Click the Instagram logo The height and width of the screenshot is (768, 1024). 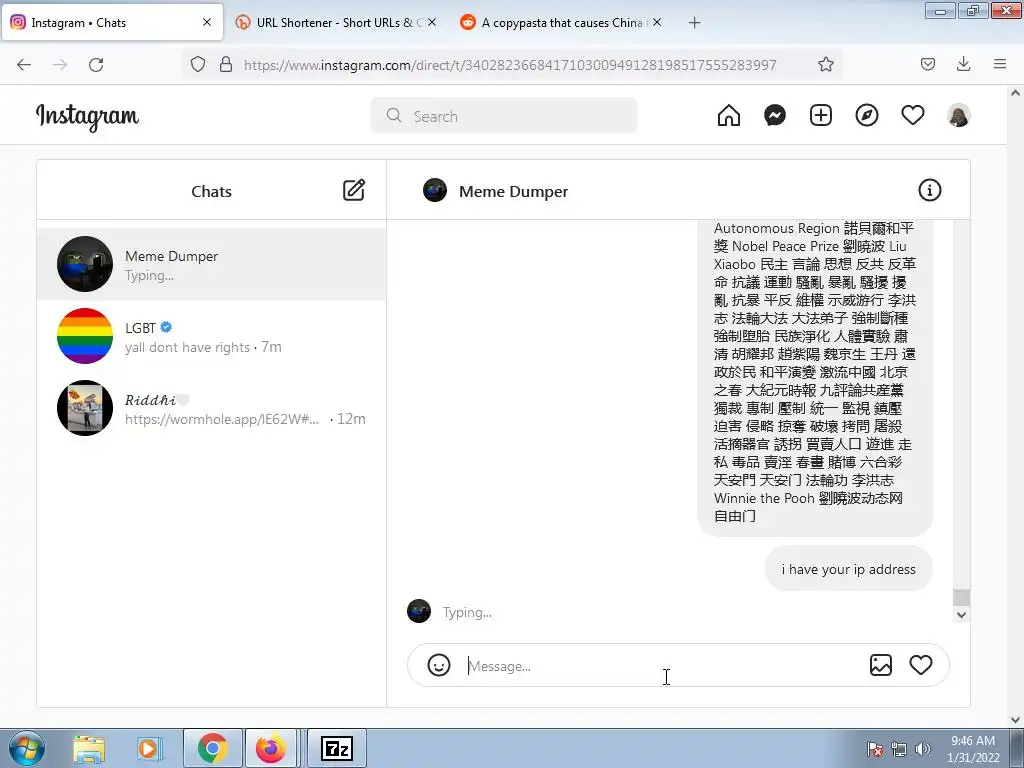pos(87,117)
